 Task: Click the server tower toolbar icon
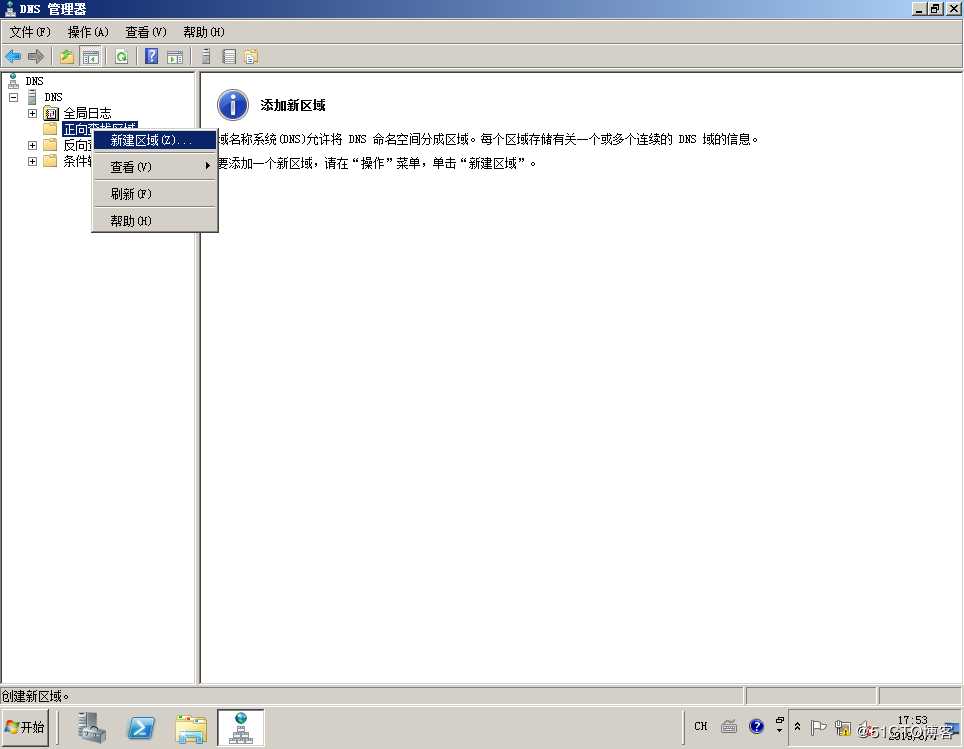click(x=207, y=57)
